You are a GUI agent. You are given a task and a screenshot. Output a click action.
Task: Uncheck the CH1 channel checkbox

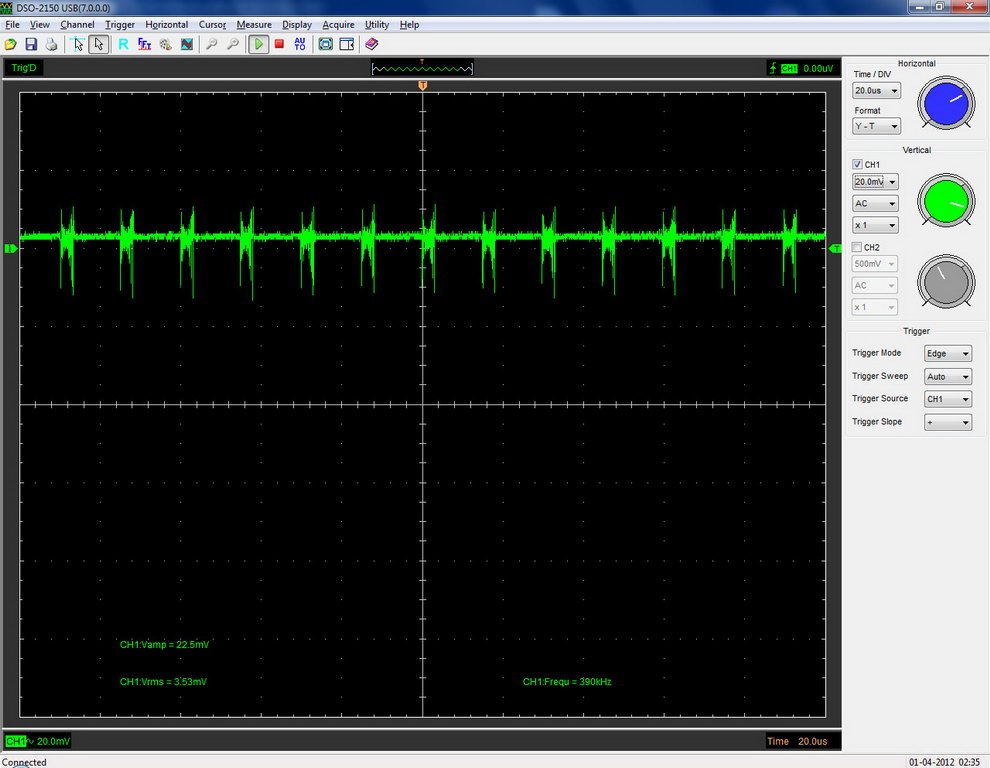[858, 164]
